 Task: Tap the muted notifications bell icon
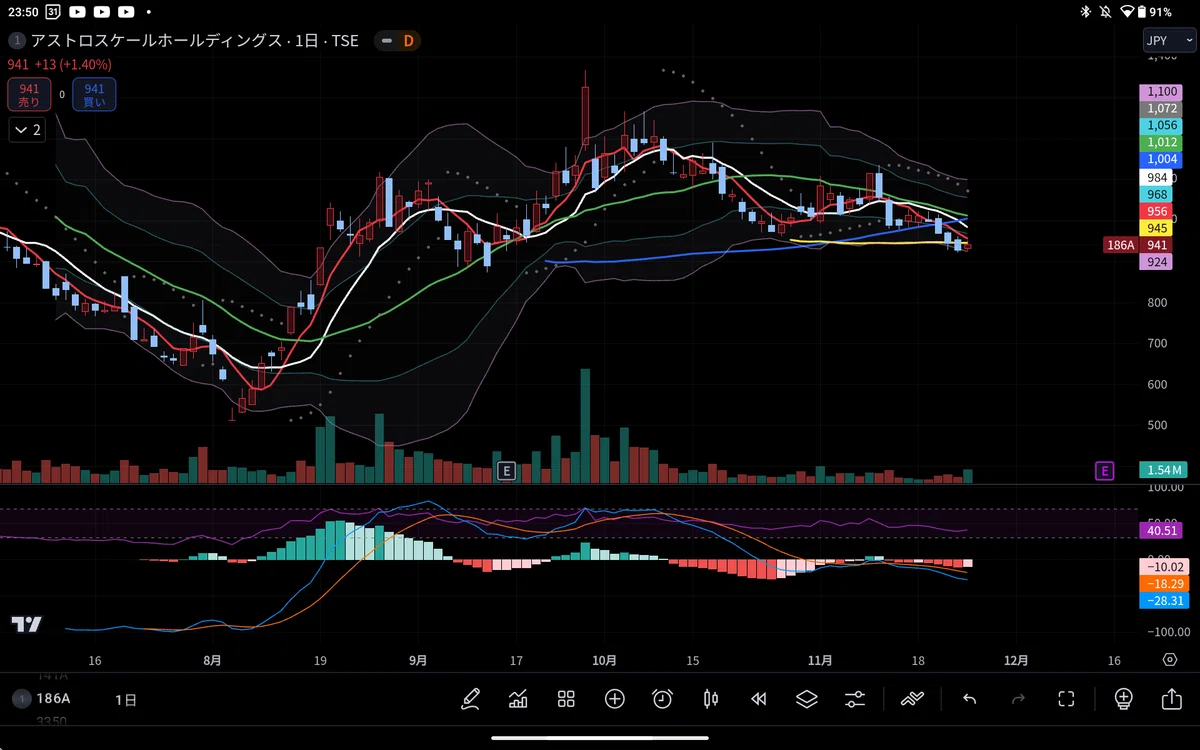click(x=1106, y=12)
